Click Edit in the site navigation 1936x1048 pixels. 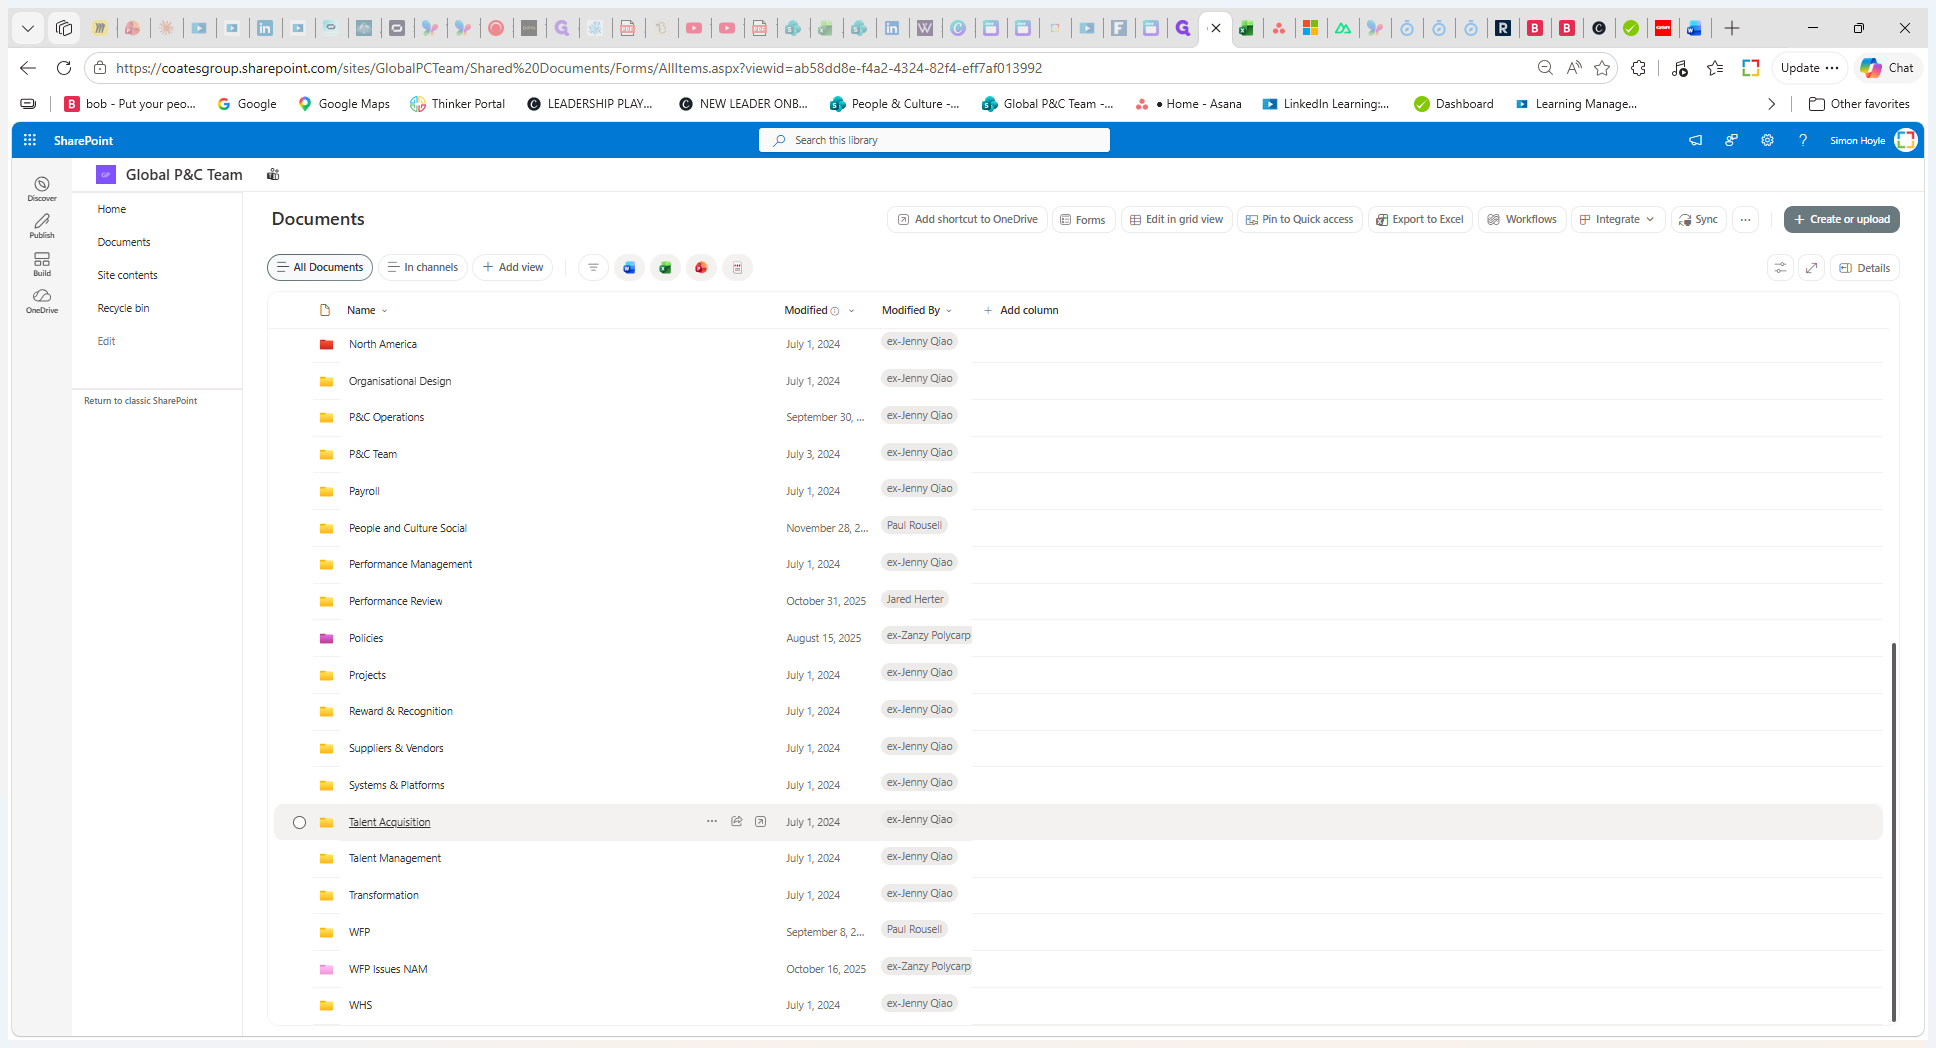(106, 342)
